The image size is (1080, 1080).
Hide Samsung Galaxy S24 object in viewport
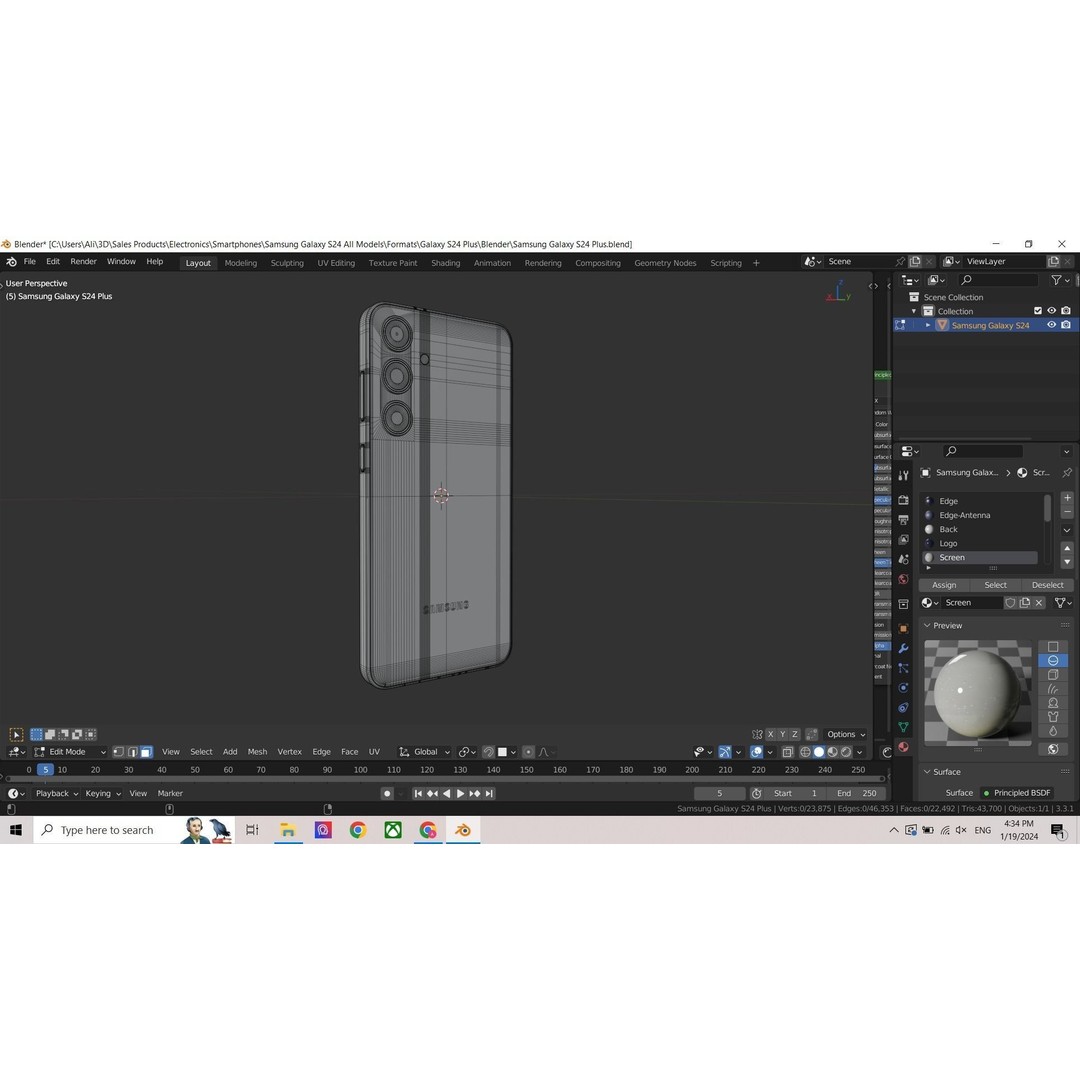(1052, 325)
